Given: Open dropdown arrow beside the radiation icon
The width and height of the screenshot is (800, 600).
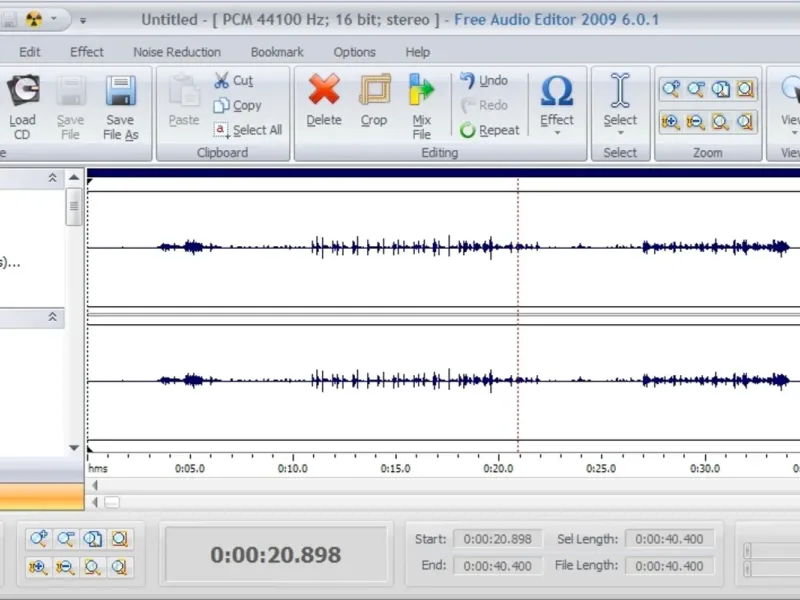Looking at the screenshot, I should [x=54, y=19].
